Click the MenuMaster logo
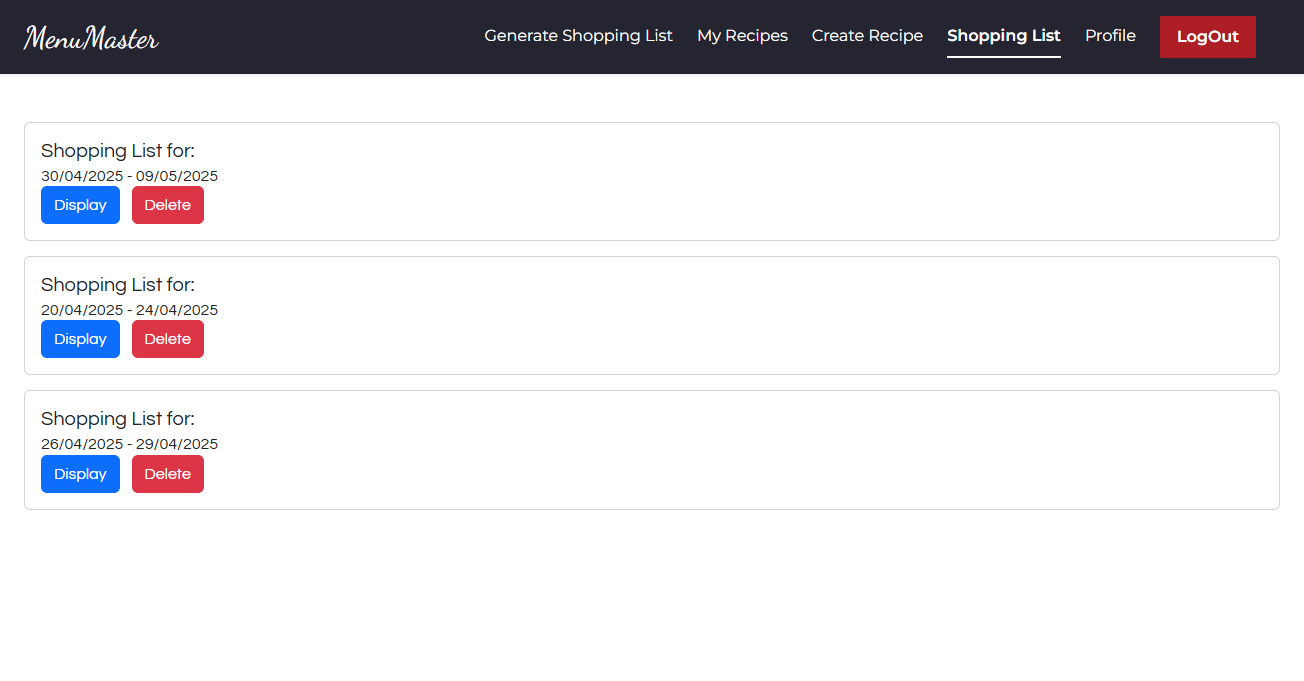The height and width of the screenshot is (681, 1304). (91, 38)
